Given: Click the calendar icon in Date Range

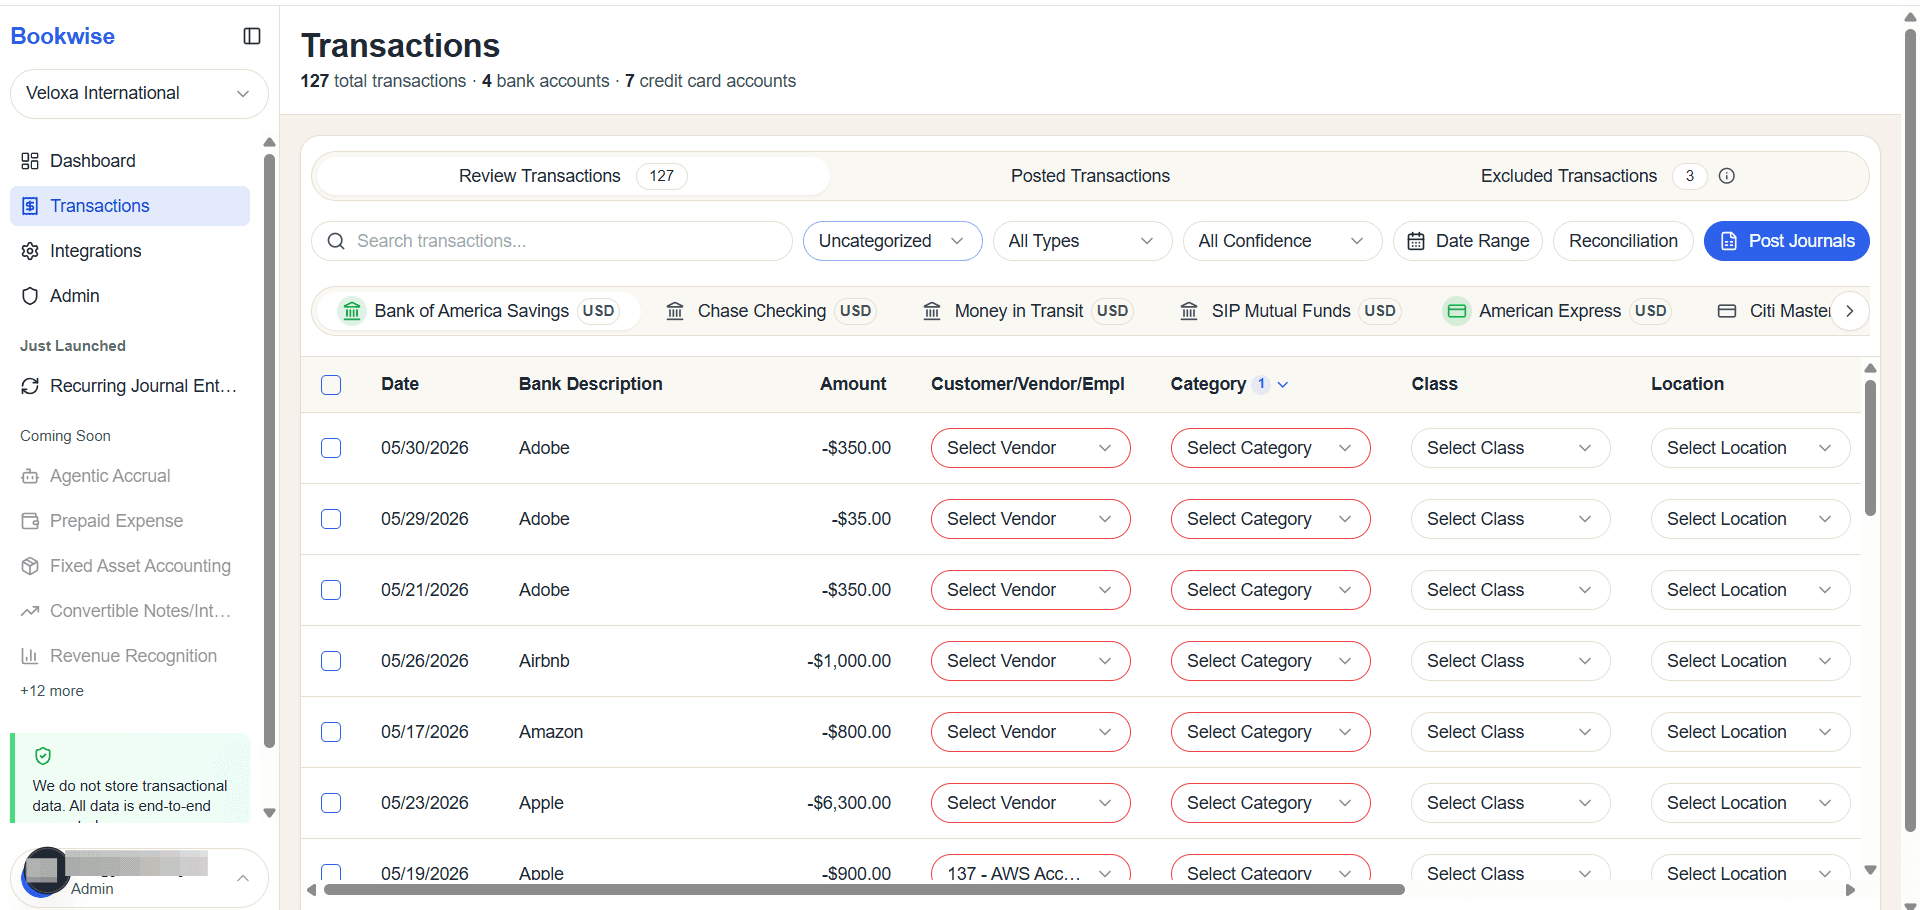Looking at the screenshot, I should pos(1416,241).
